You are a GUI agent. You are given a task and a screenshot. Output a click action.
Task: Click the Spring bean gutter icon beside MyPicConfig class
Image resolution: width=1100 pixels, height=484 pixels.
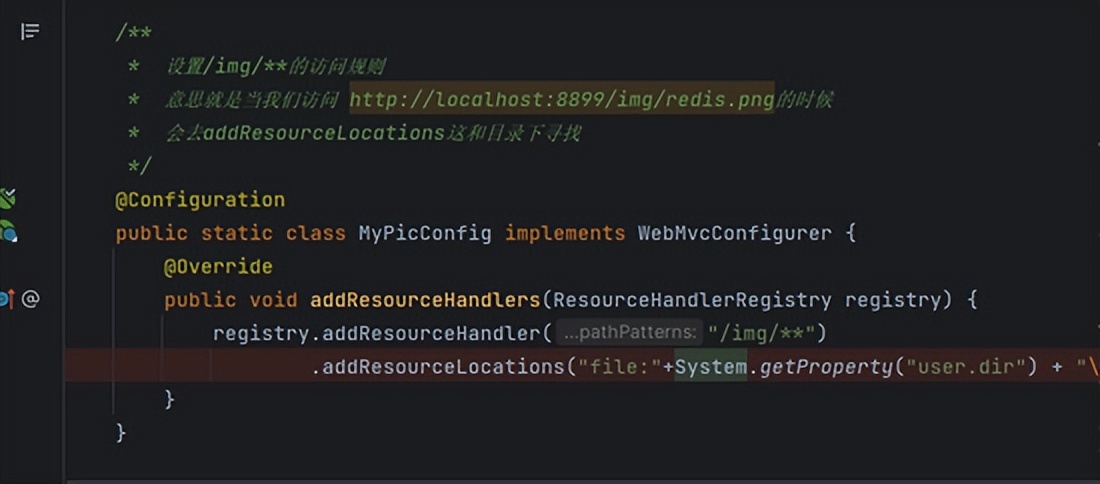click(8, 231)
